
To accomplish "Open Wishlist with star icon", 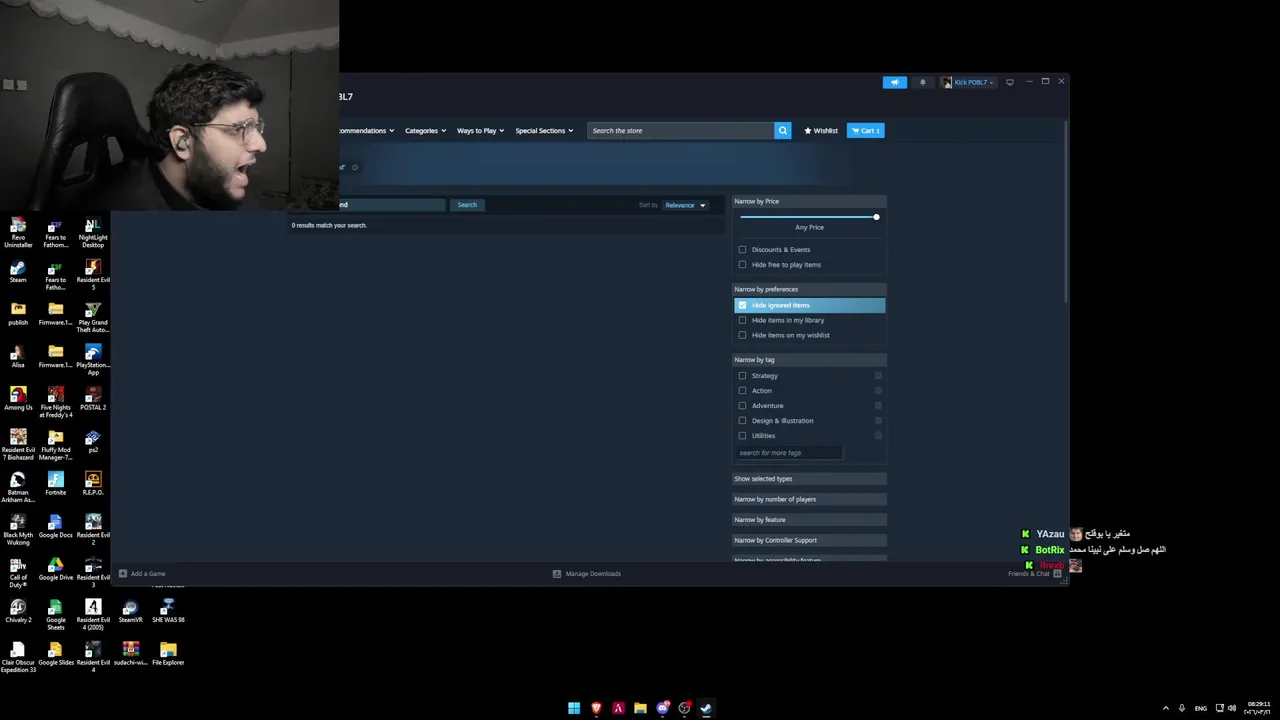I will click(821, 131).
